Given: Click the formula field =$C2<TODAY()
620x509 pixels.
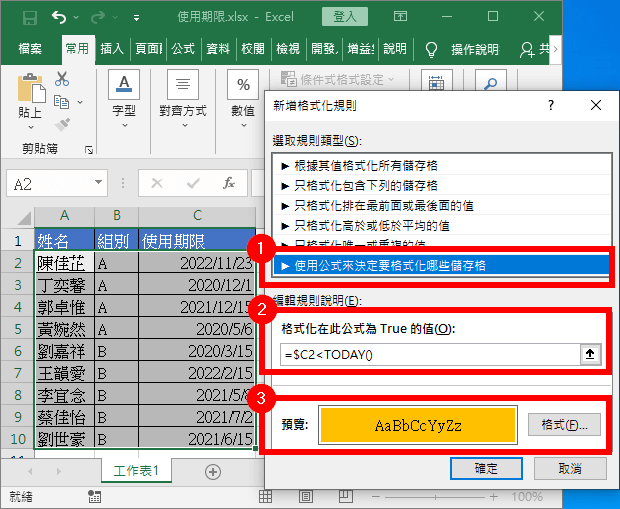Looking at the screenshot, I should point(430,354).
